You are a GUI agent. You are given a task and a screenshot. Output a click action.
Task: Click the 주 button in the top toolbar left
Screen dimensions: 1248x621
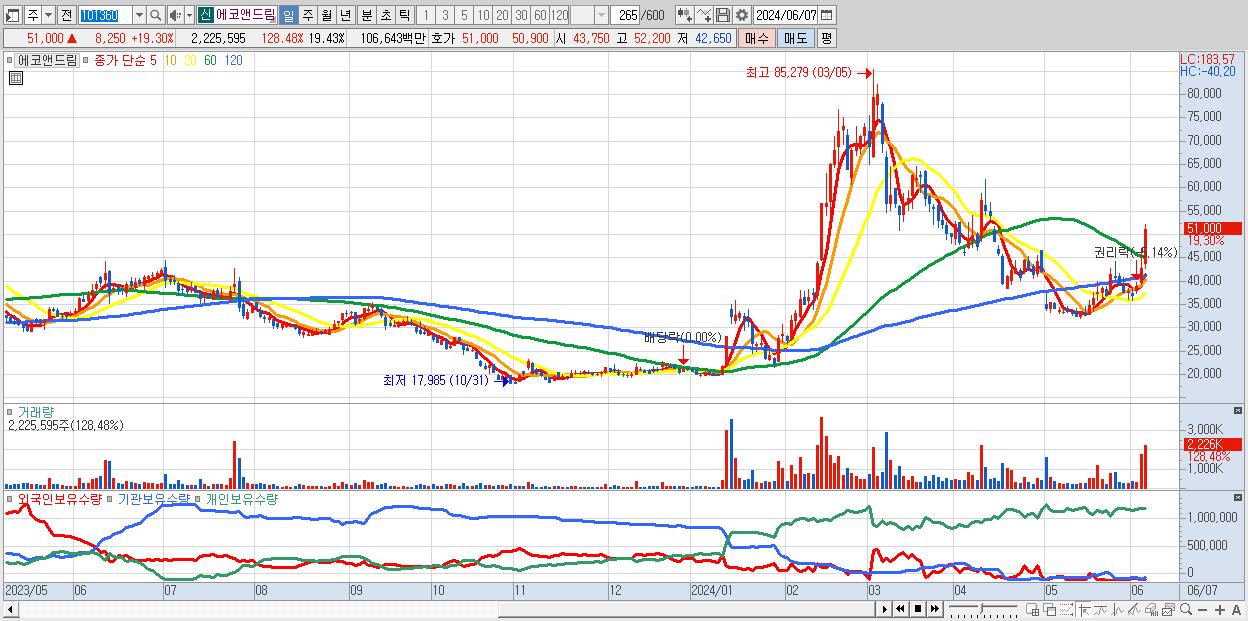tap(33, 15)
